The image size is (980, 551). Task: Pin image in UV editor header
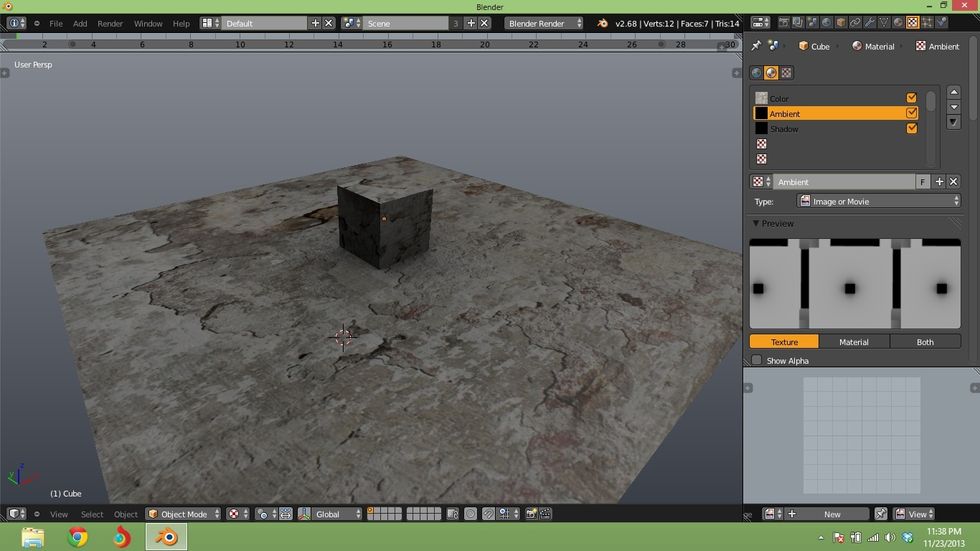pos(881,514)
